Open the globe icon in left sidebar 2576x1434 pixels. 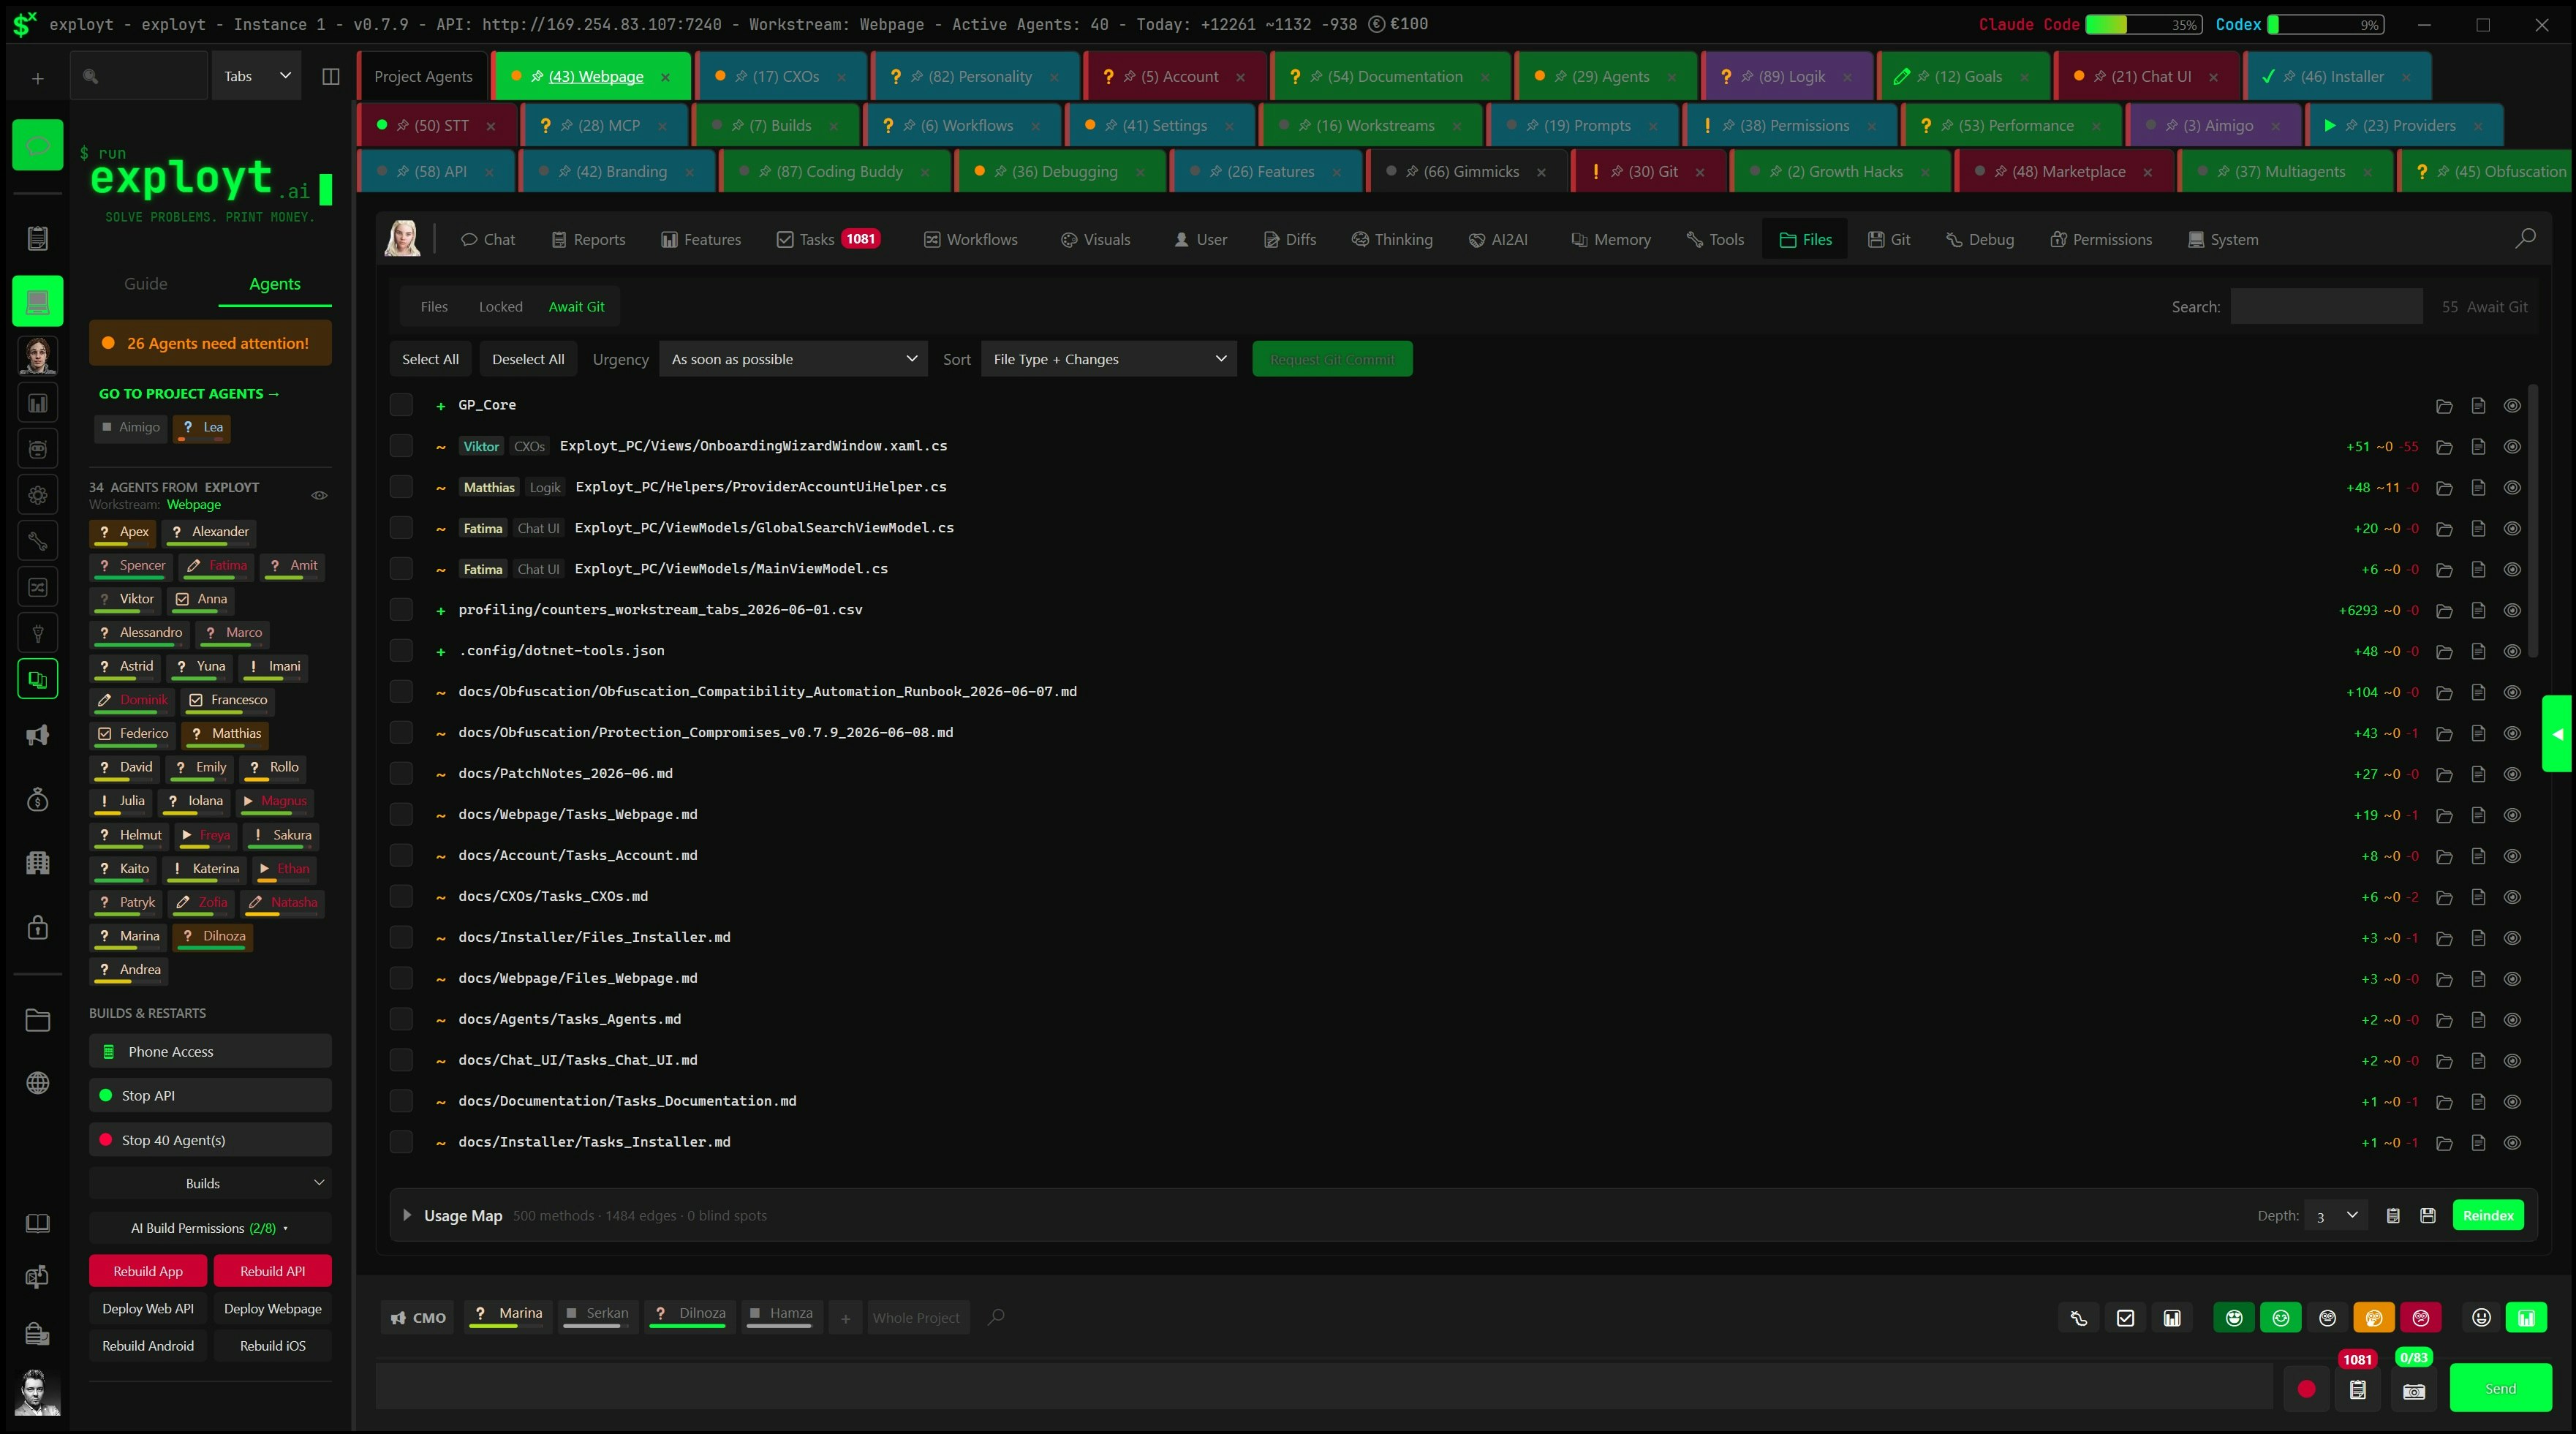tap(38, 1083)
